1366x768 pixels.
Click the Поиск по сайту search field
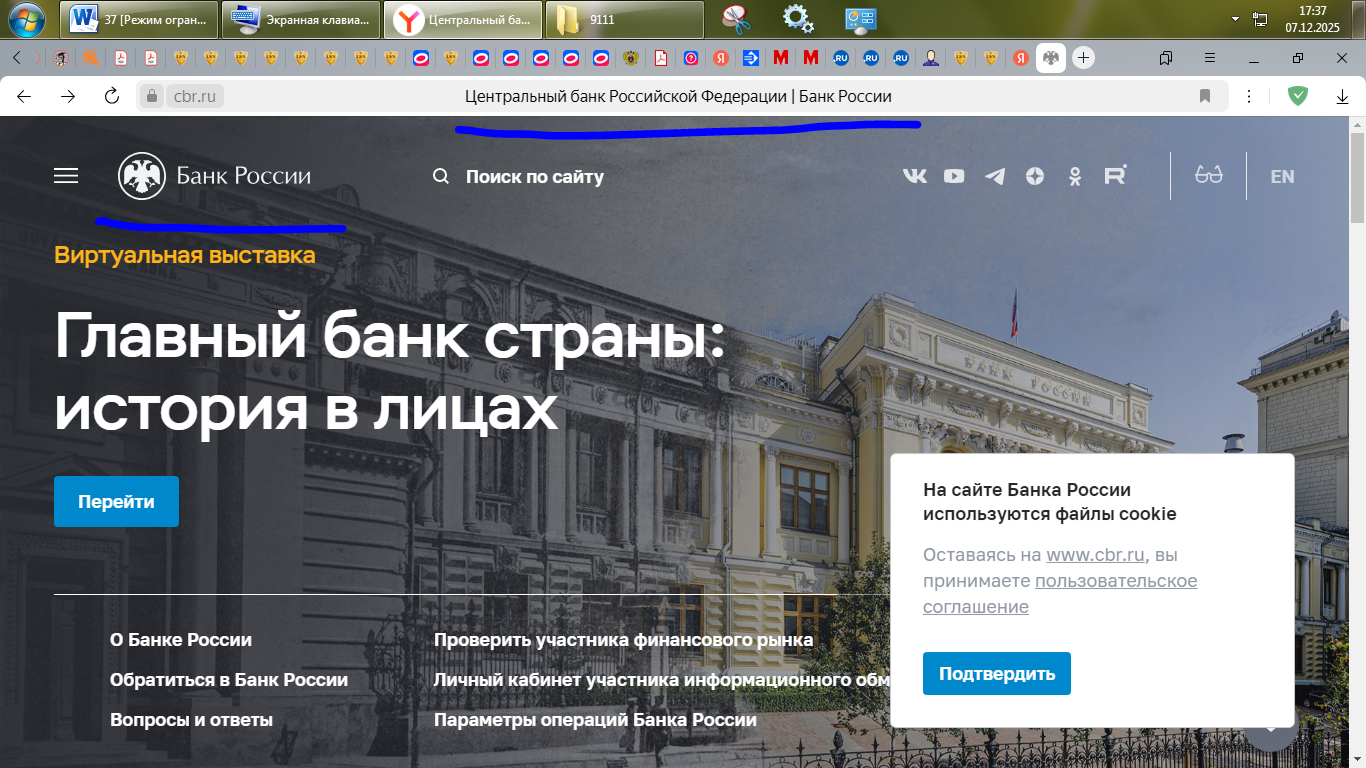point(535,176)
